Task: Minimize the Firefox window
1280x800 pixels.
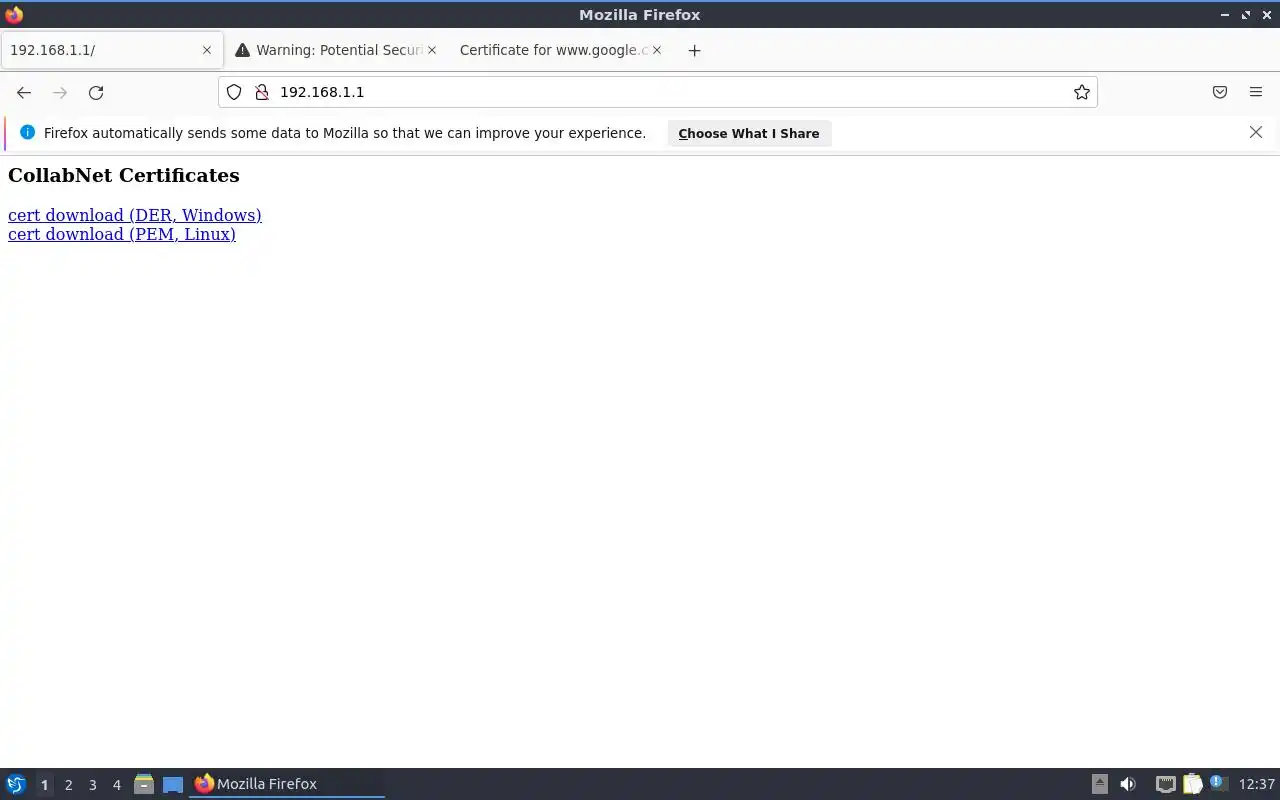Action: (1225, 15)
